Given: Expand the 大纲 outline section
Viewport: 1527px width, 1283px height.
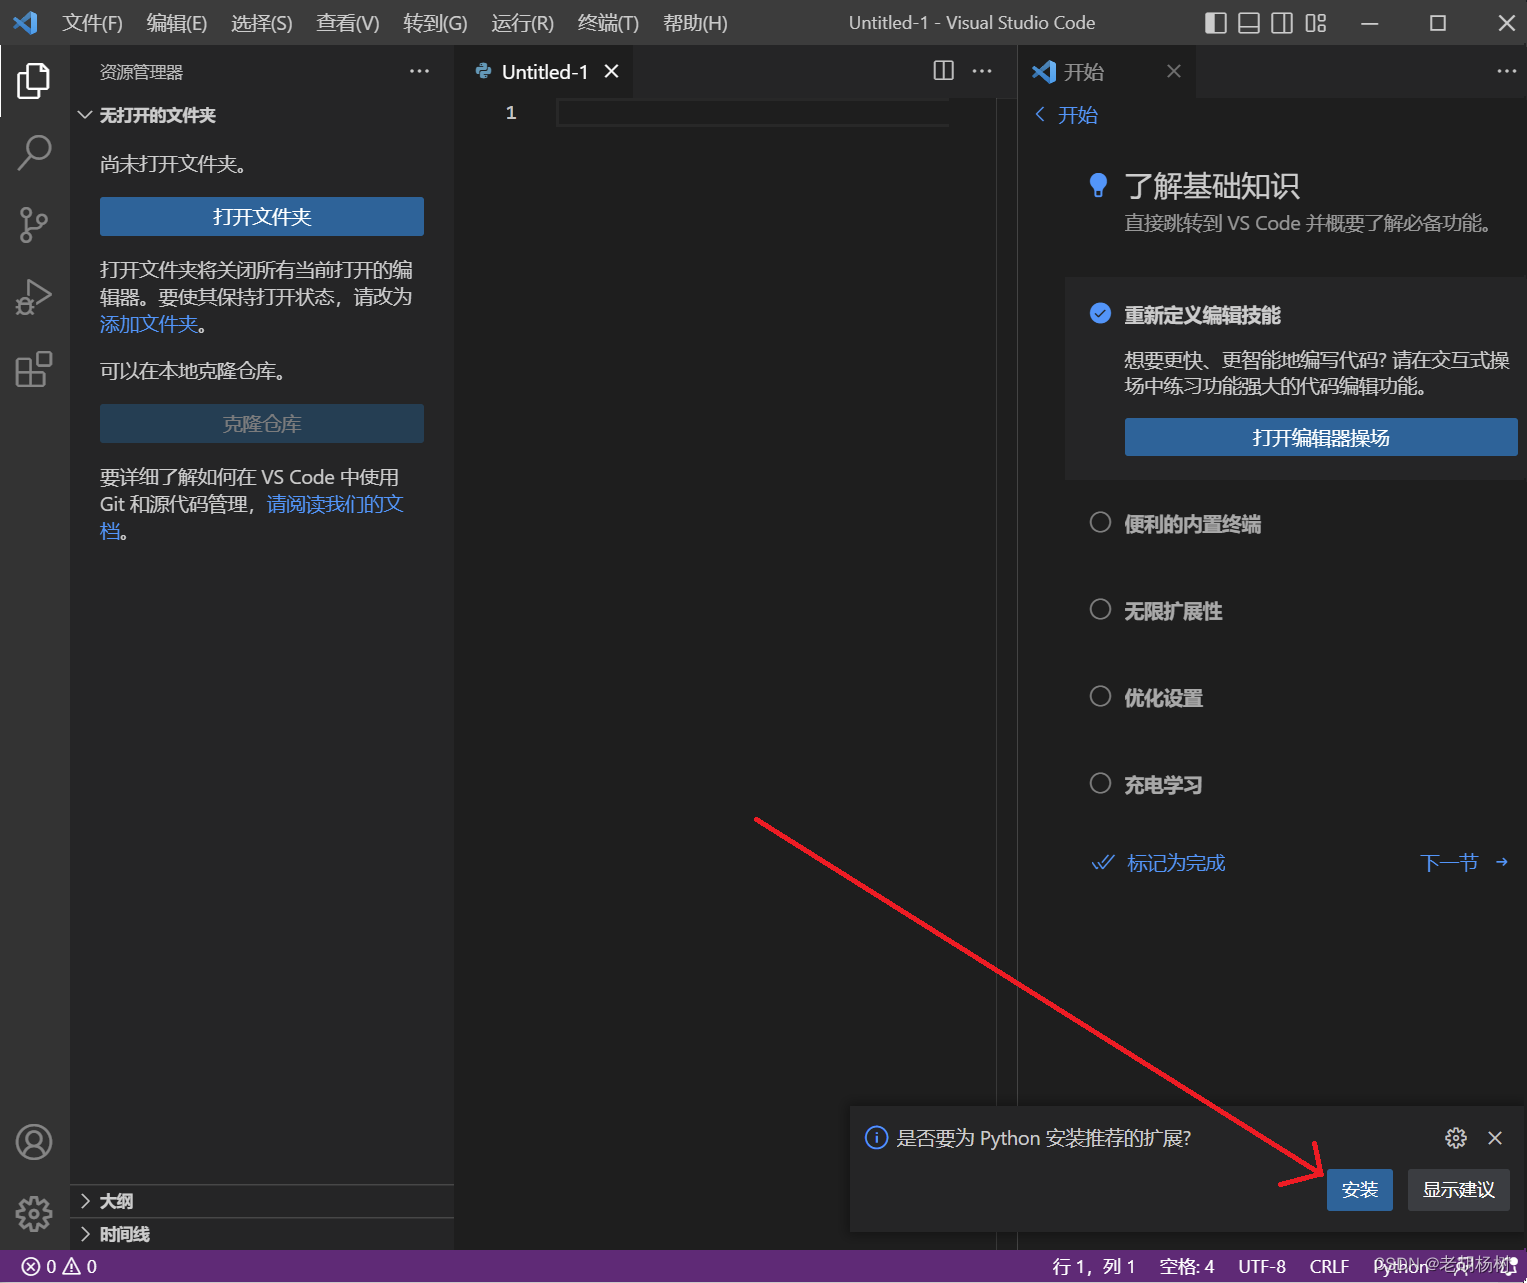Looking at the screenshot, I should (262, 1201).
